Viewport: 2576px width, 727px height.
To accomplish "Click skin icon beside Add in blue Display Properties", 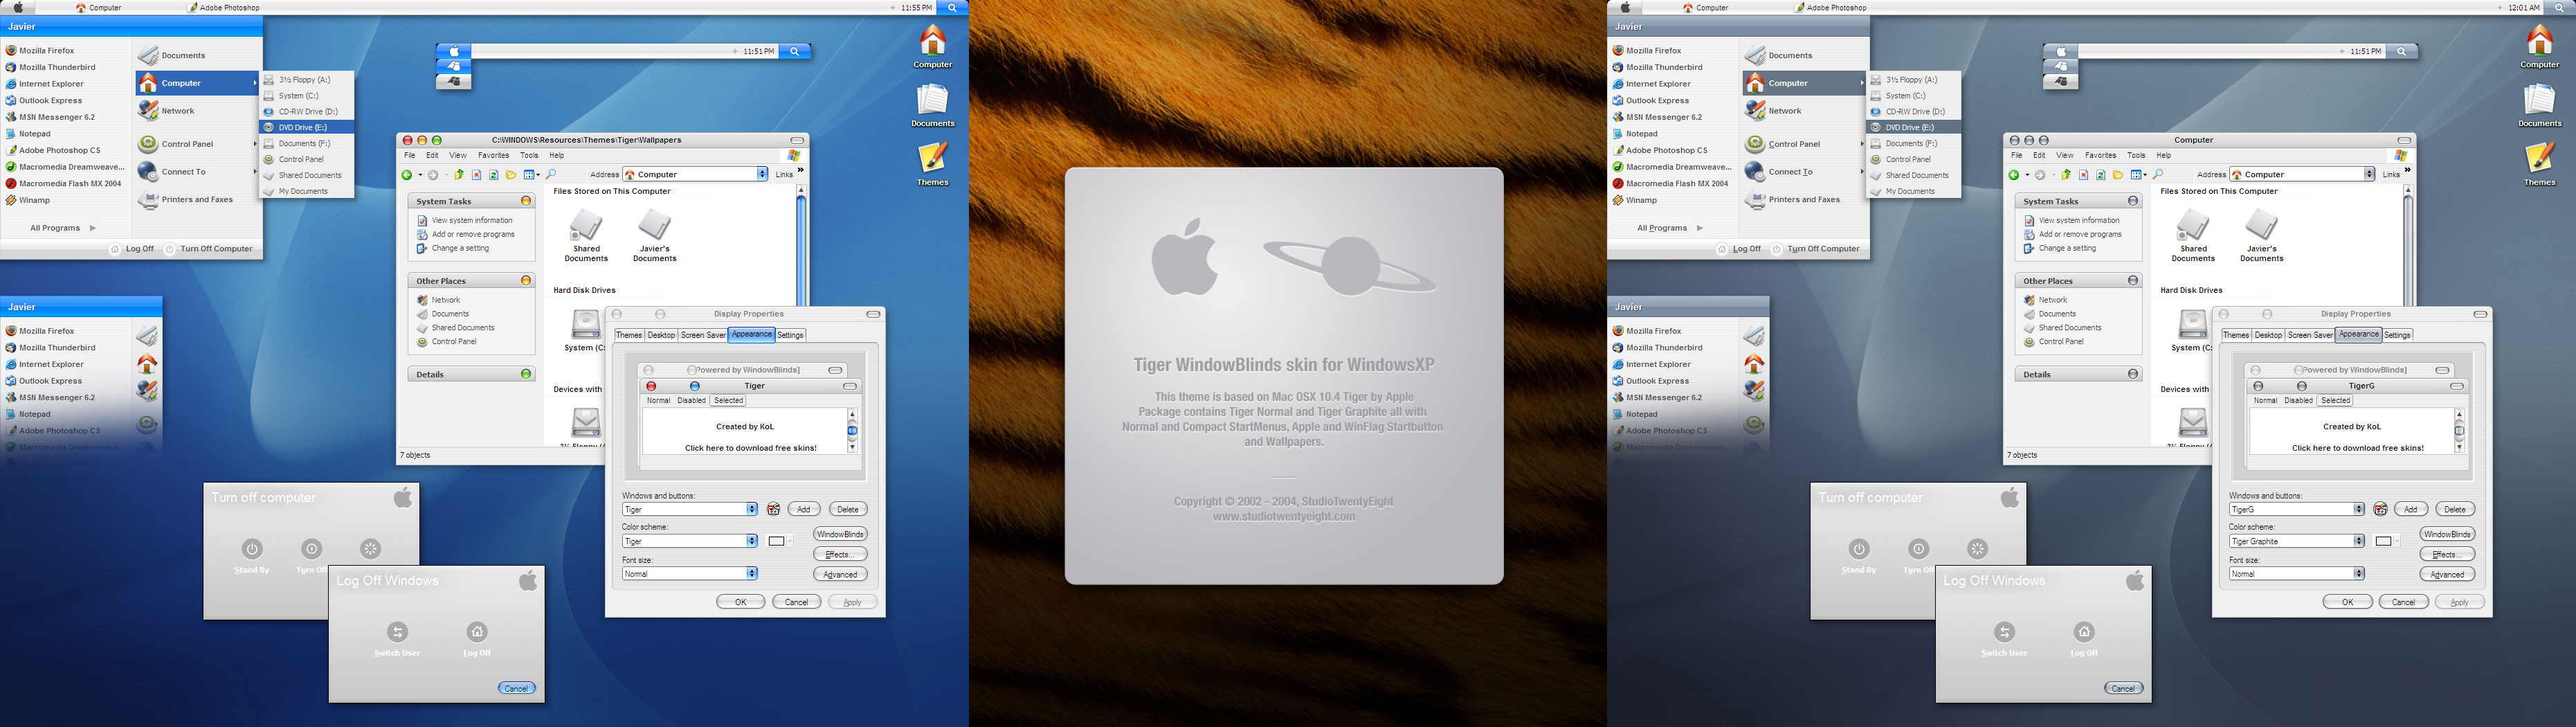I will (773, 509).
